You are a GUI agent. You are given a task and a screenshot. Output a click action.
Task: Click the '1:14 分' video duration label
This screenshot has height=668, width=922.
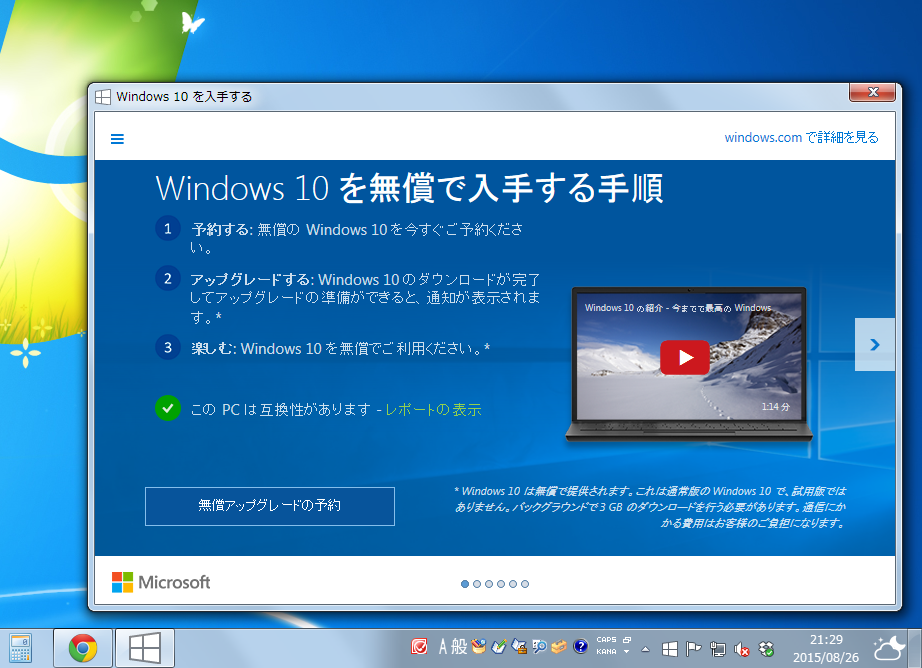click(x=776, y=406)
